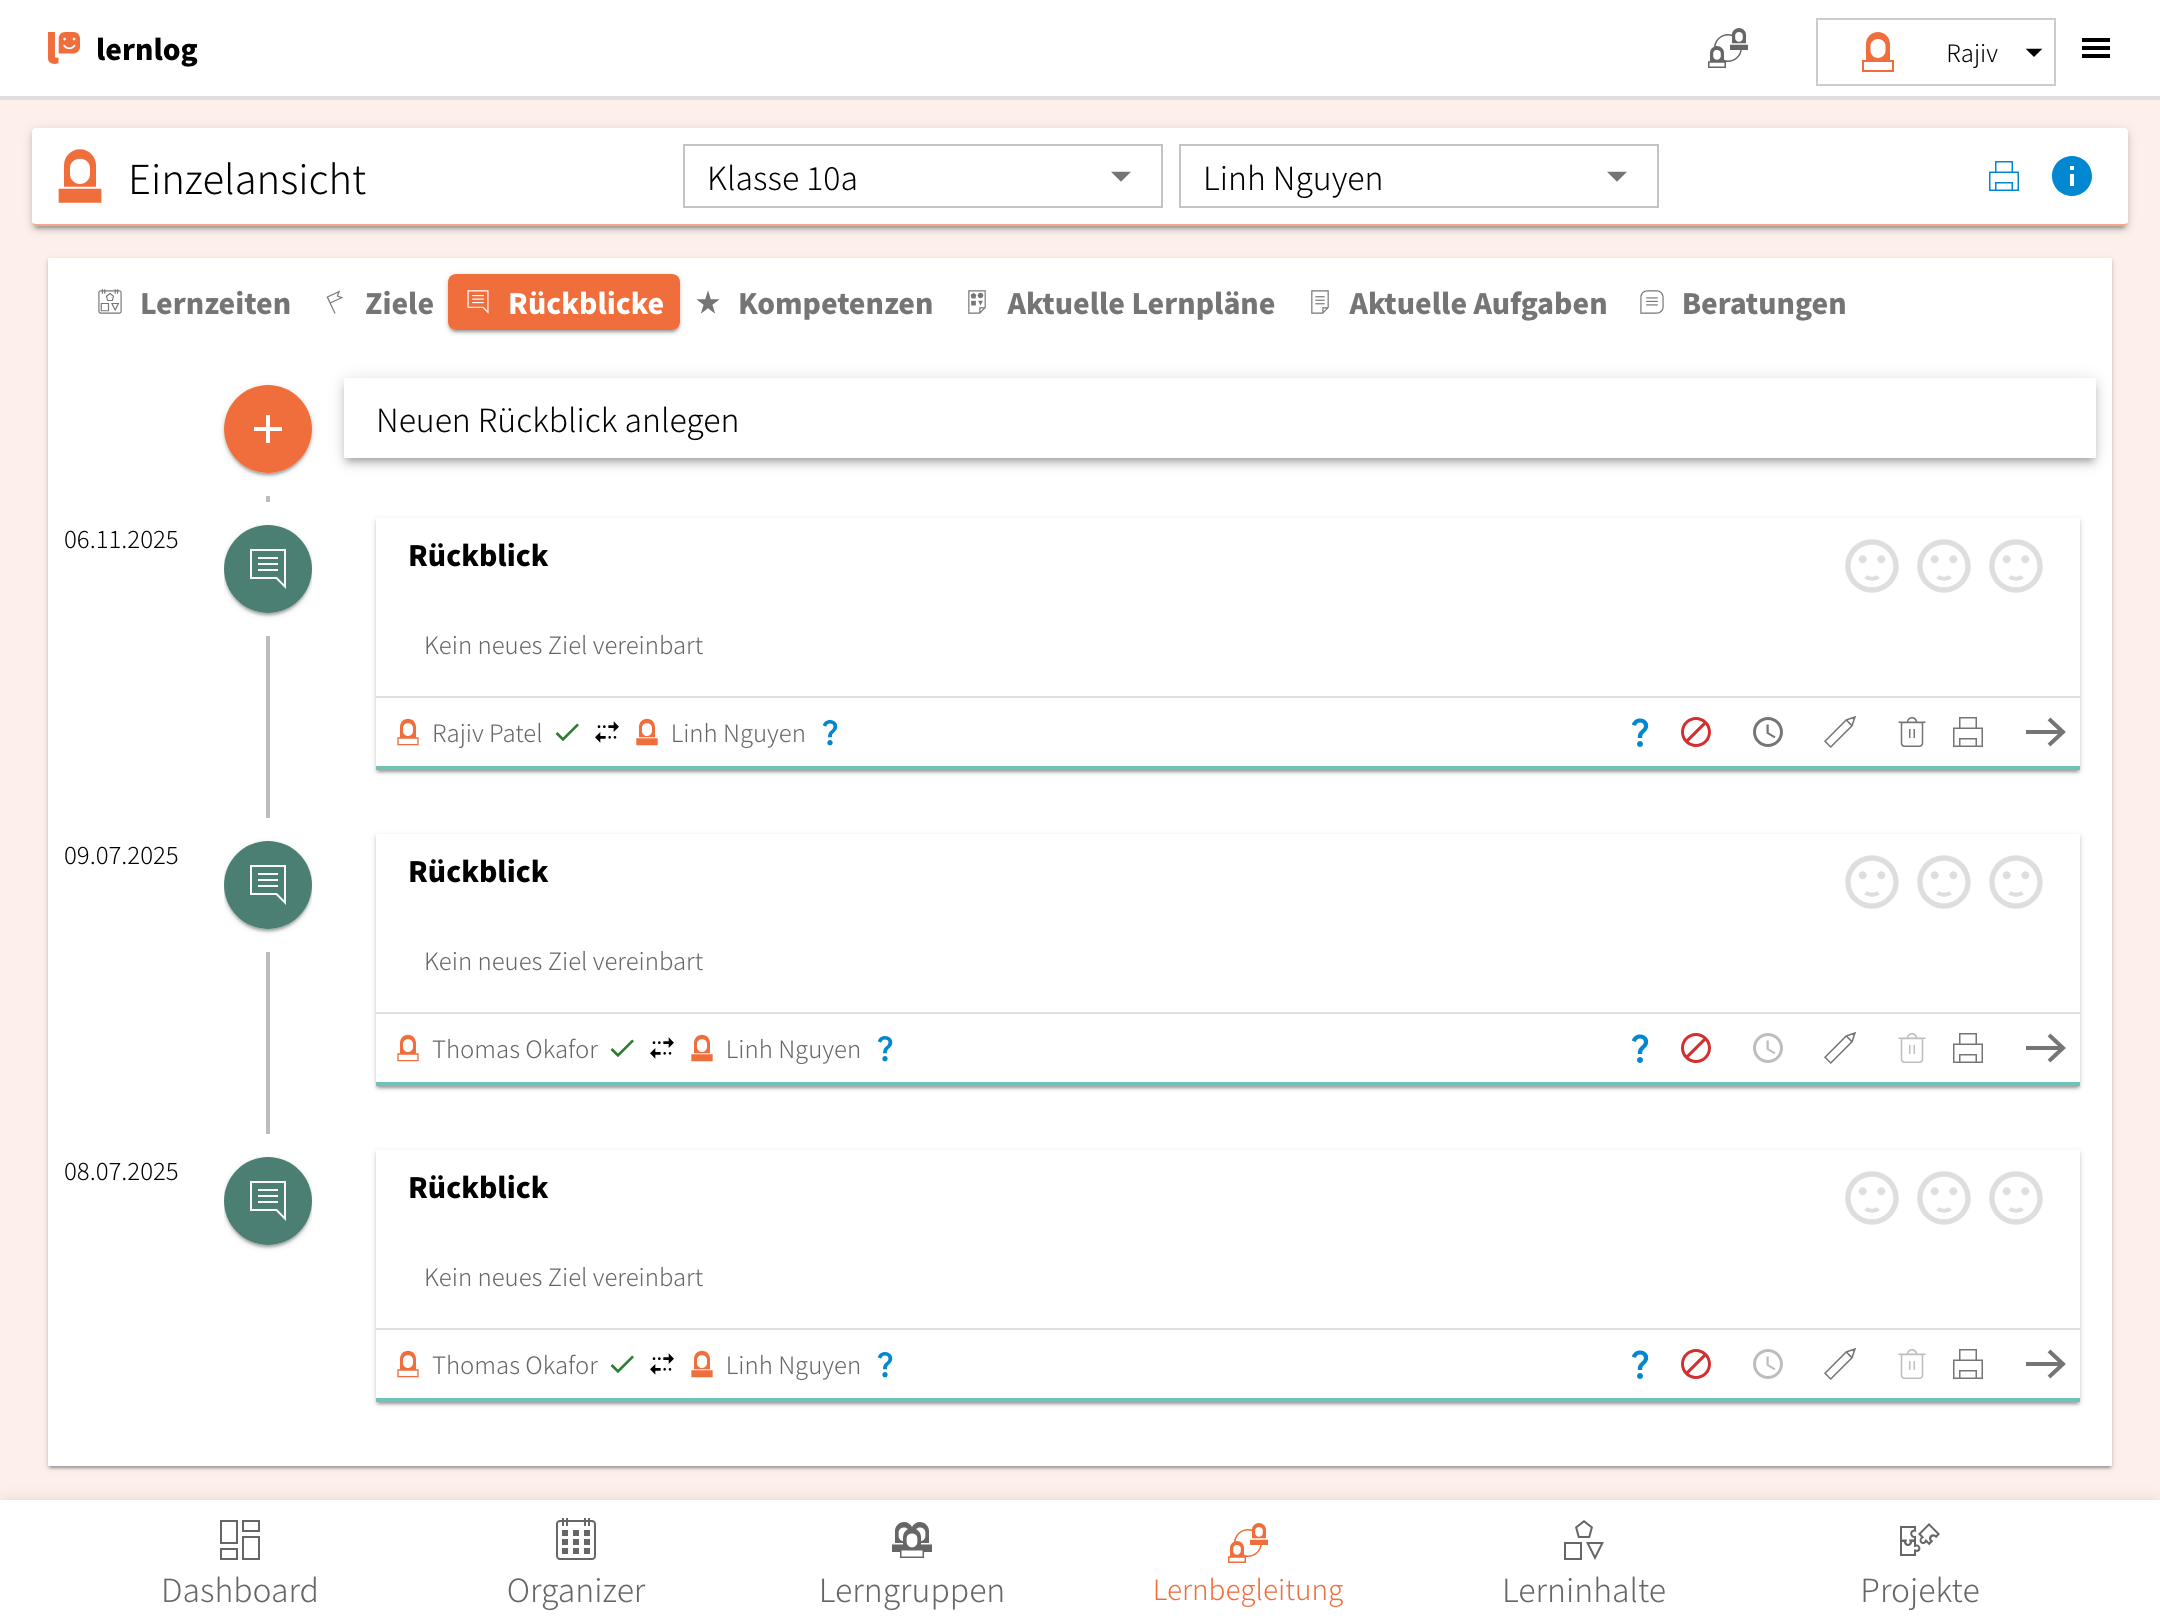
Task: Open the Klasse 10a dropdown
Action: point(921,177)
